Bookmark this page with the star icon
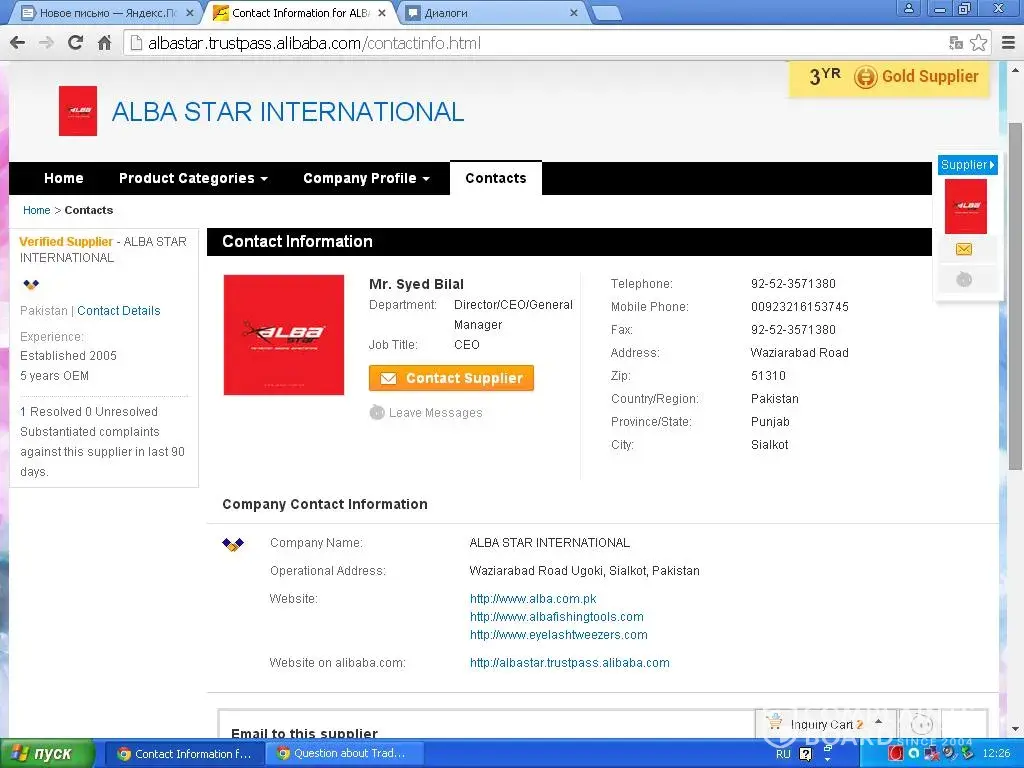This screenshot has height=768, width=1024. click(x=978, y=43)
